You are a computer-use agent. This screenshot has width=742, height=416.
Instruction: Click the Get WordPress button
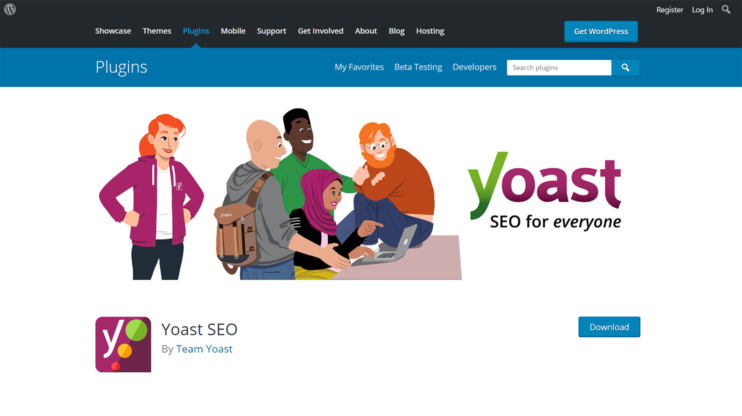click(601, 31)
